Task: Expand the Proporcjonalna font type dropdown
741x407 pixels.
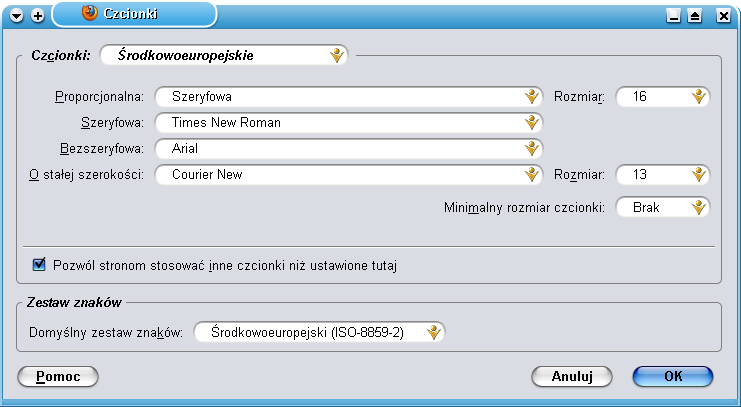Action: tap(348, 97)
